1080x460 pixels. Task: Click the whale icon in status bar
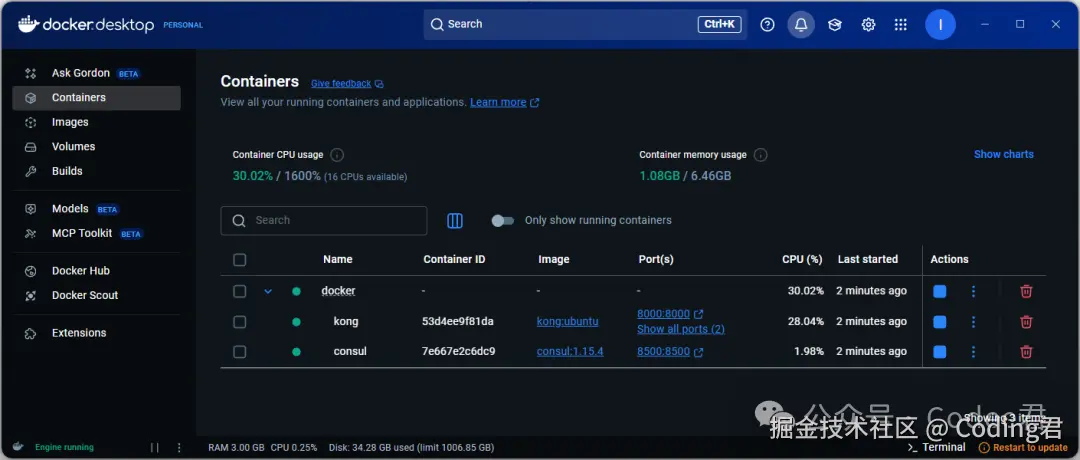pyautogui.click(x=18, y=447)
